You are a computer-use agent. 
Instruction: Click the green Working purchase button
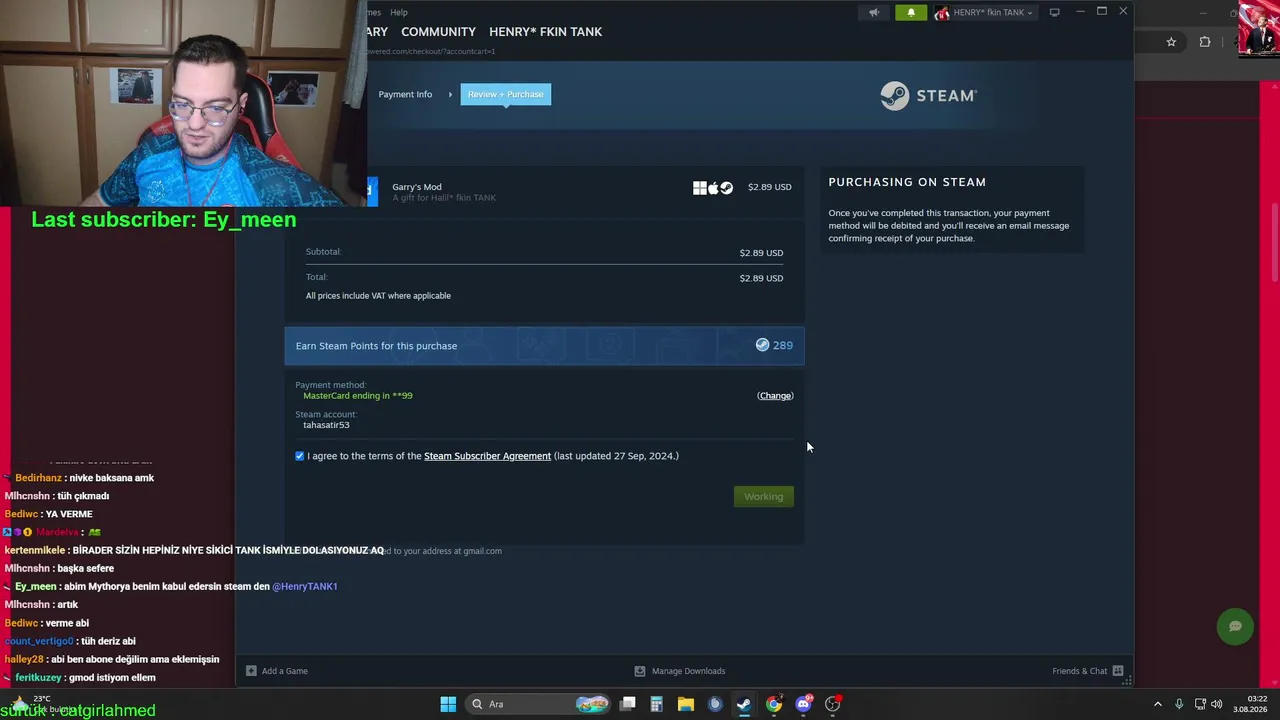click(764, 496)
